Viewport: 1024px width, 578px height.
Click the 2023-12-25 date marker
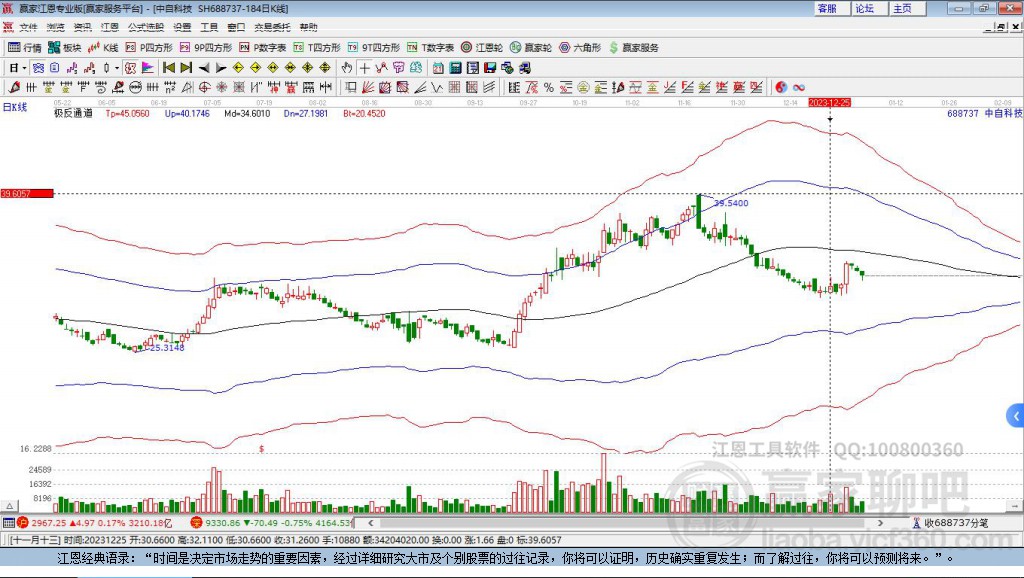coord(829,103)
